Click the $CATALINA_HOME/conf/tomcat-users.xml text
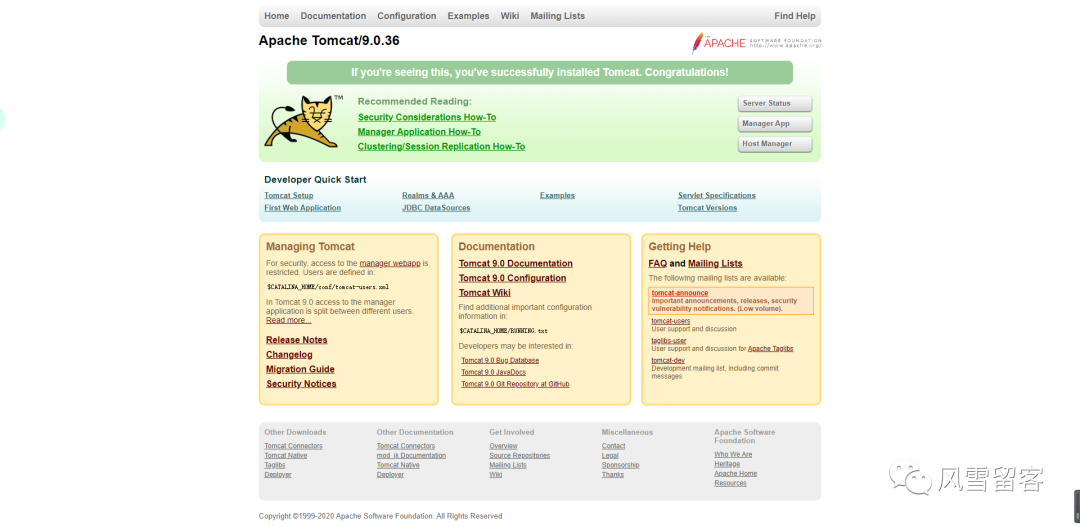 (329, 287)
